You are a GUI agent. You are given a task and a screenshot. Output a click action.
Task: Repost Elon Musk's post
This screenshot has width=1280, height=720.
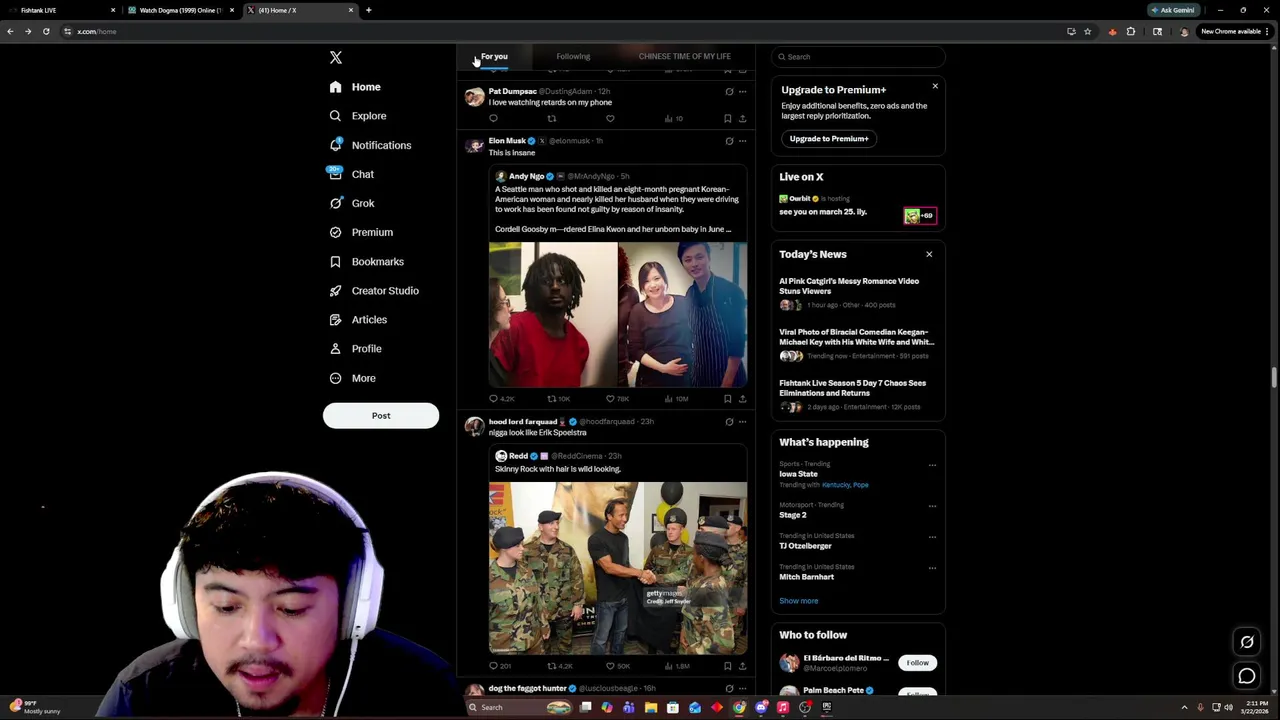click(x=551, y=399)
